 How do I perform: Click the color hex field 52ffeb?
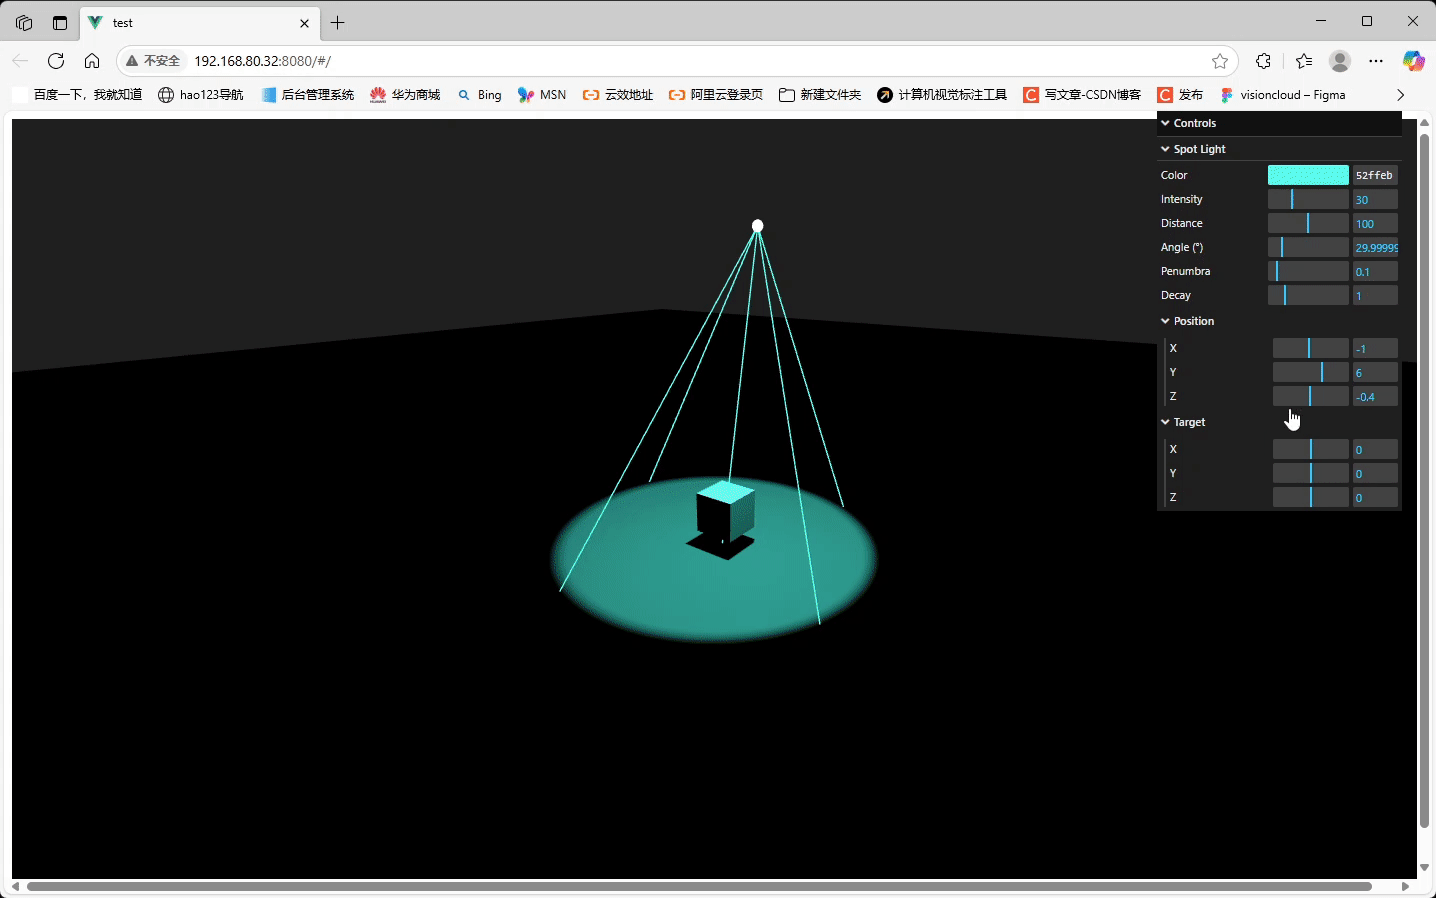pos(1375,175)
